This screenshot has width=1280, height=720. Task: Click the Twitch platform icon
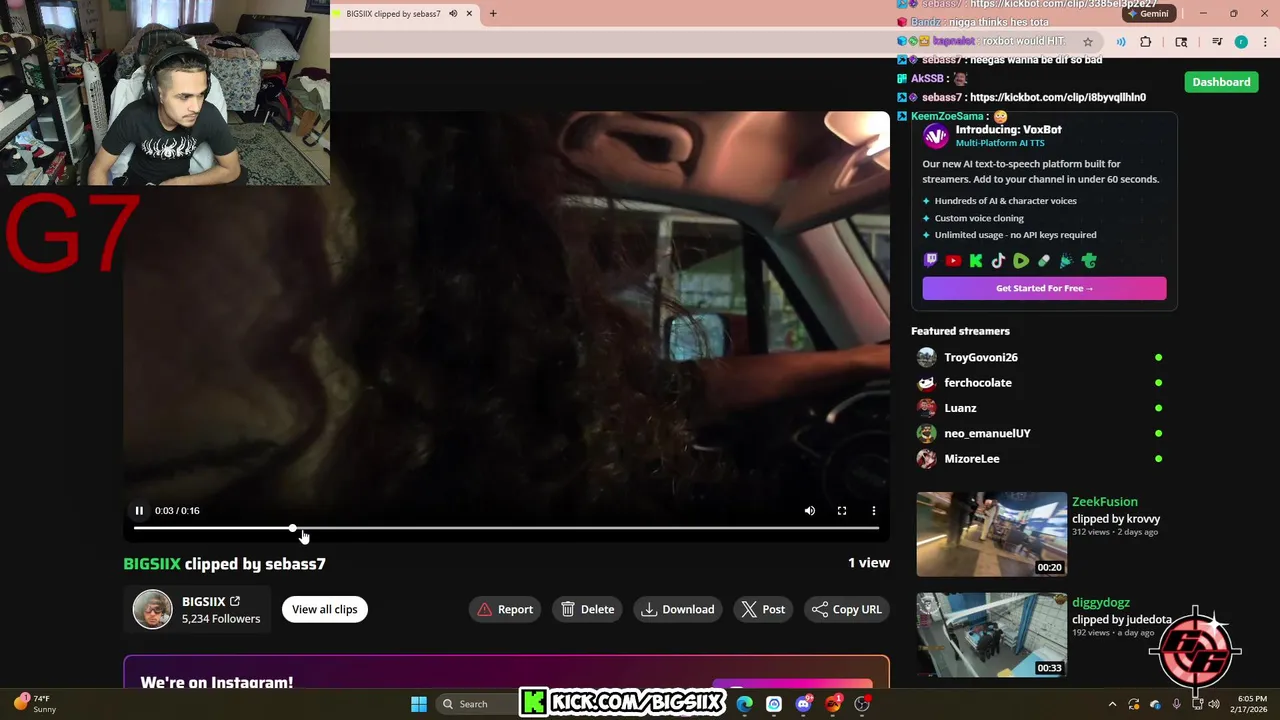[x=931, y=261]
